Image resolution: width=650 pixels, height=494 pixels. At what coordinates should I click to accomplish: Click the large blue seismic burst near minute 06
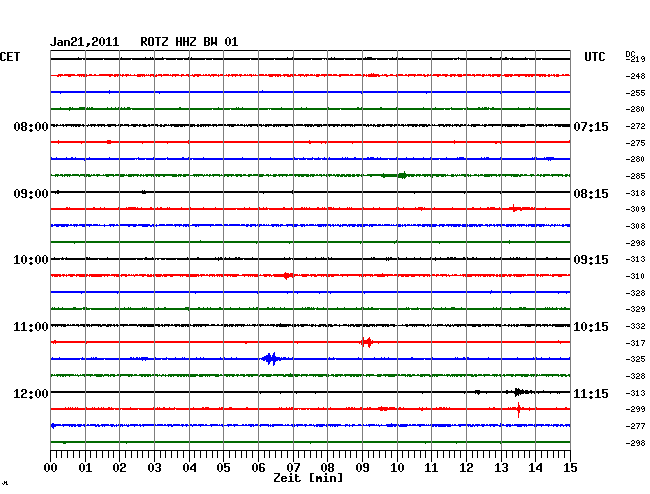(x=271, y=358)
